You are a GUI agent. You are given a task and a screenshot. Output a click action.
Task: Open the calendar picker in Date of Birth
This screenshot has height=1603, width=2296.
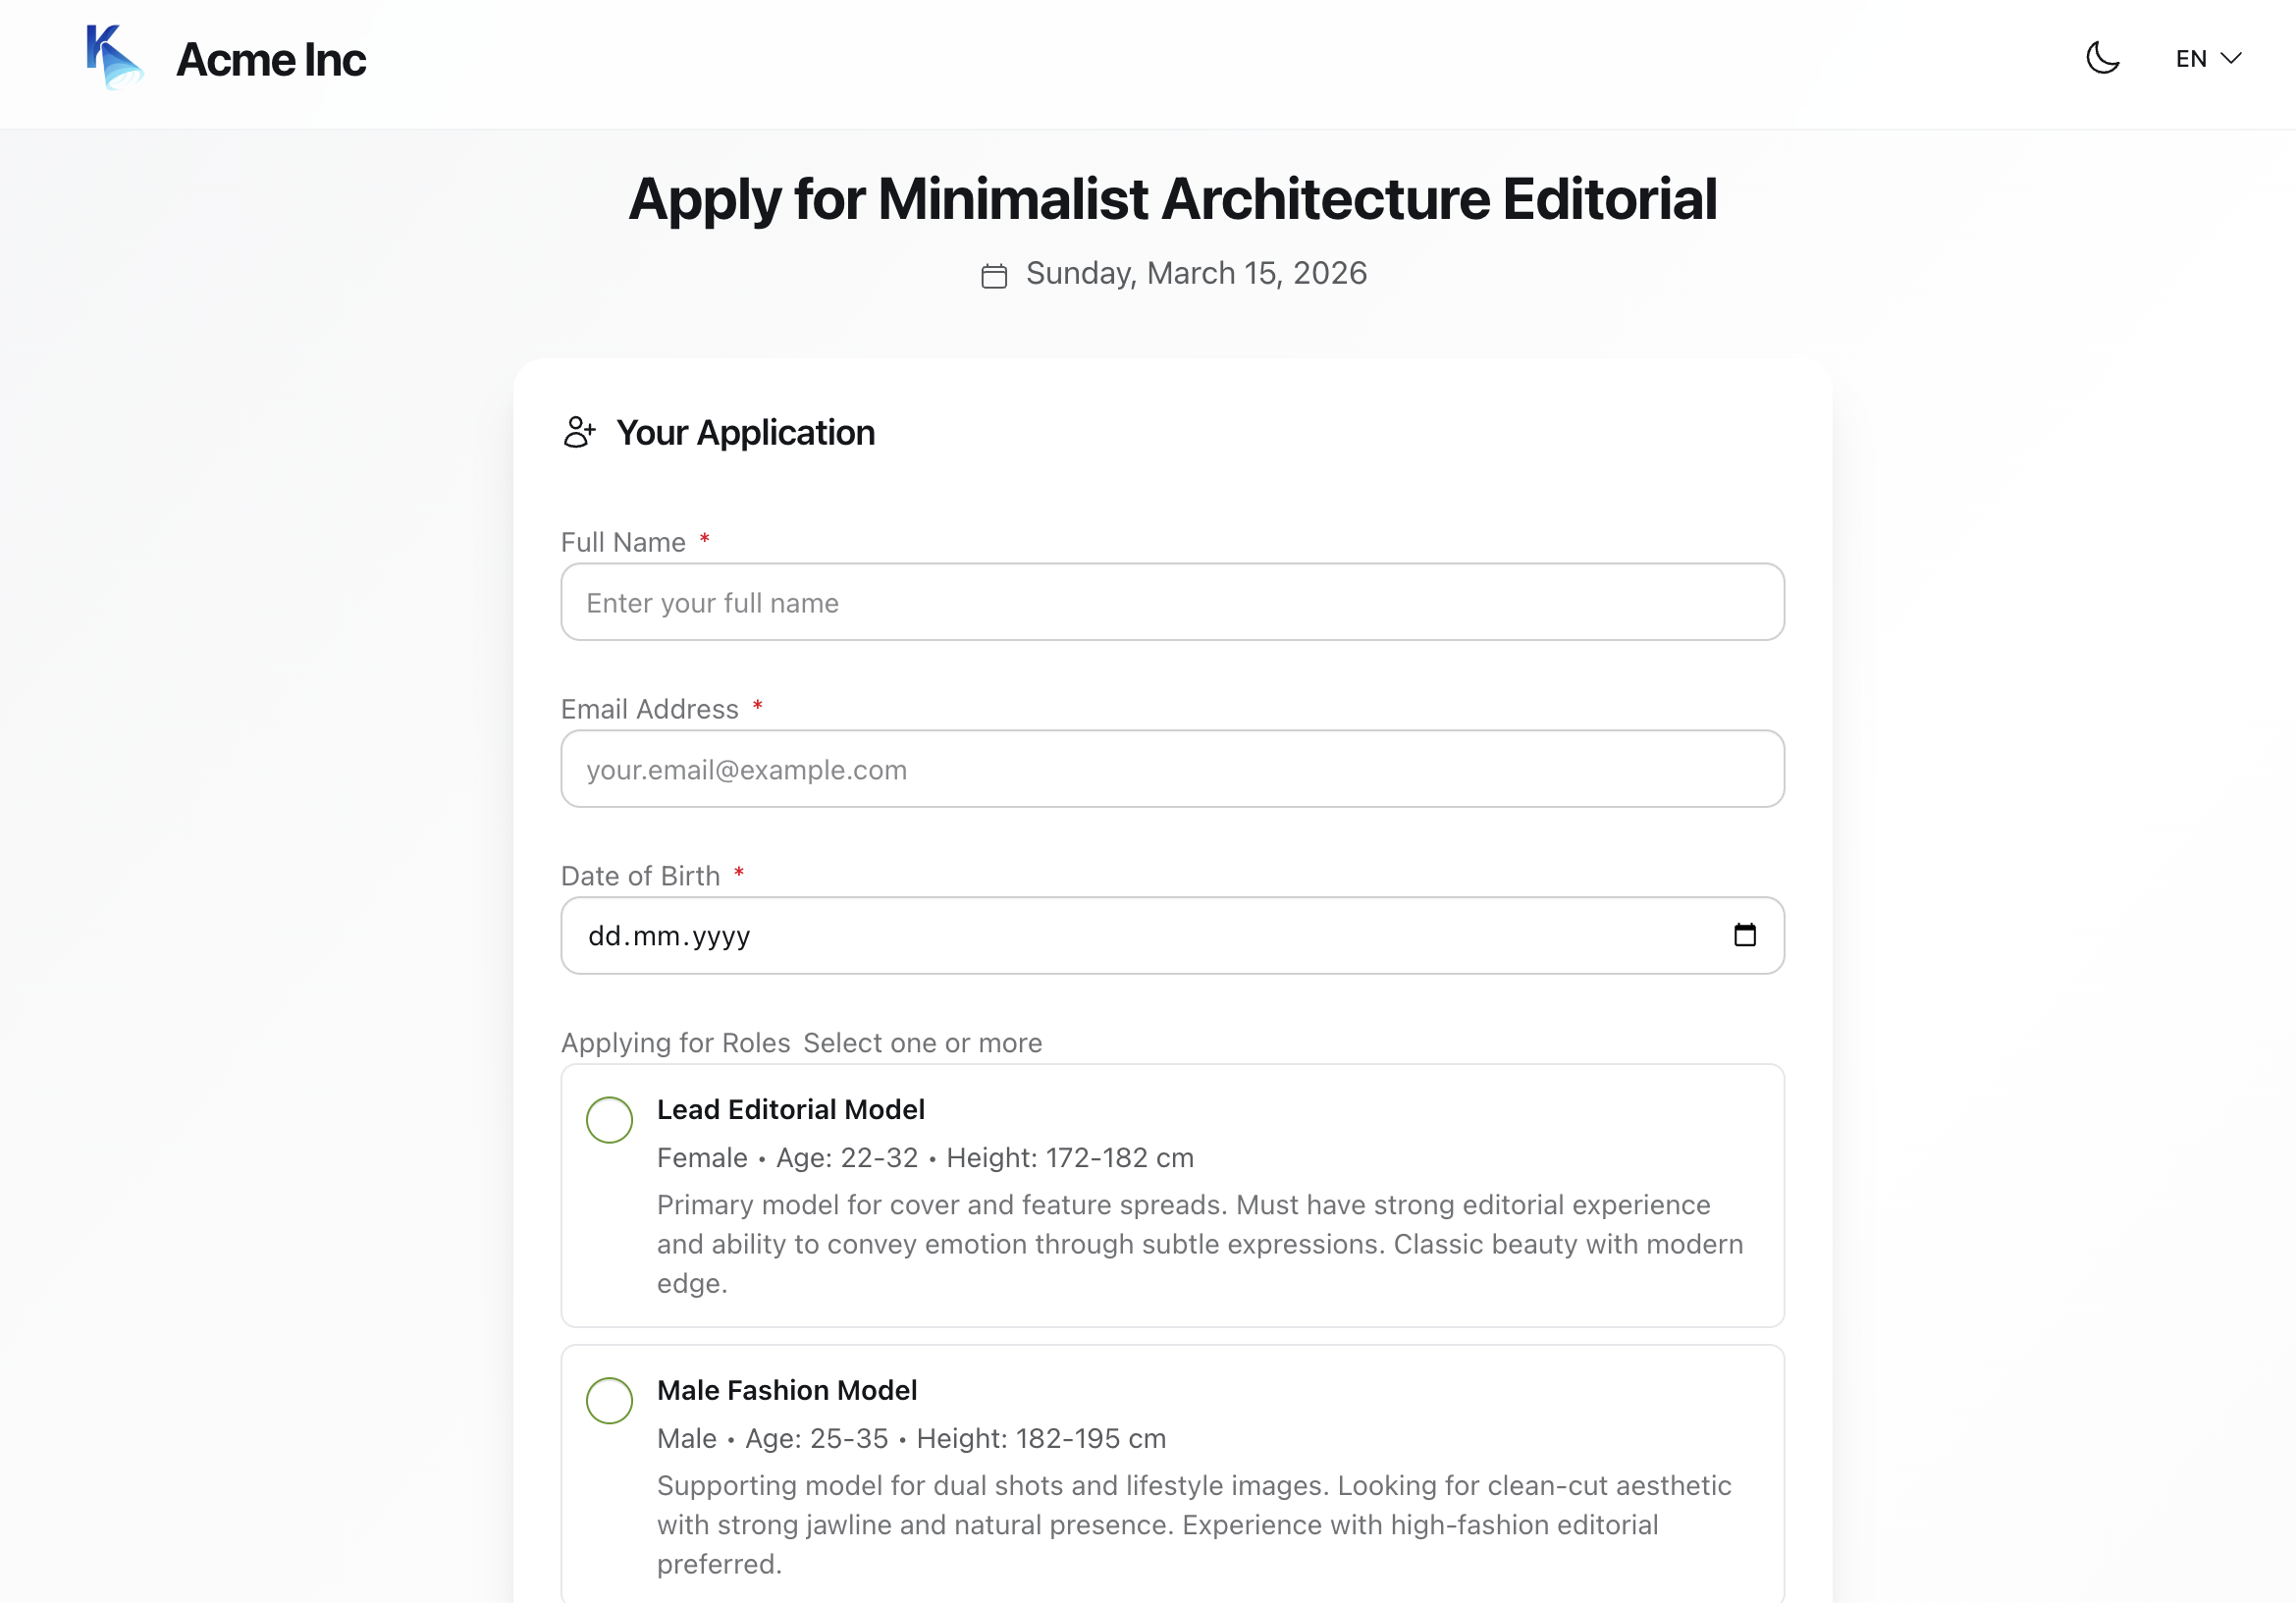click(1744, 935)
